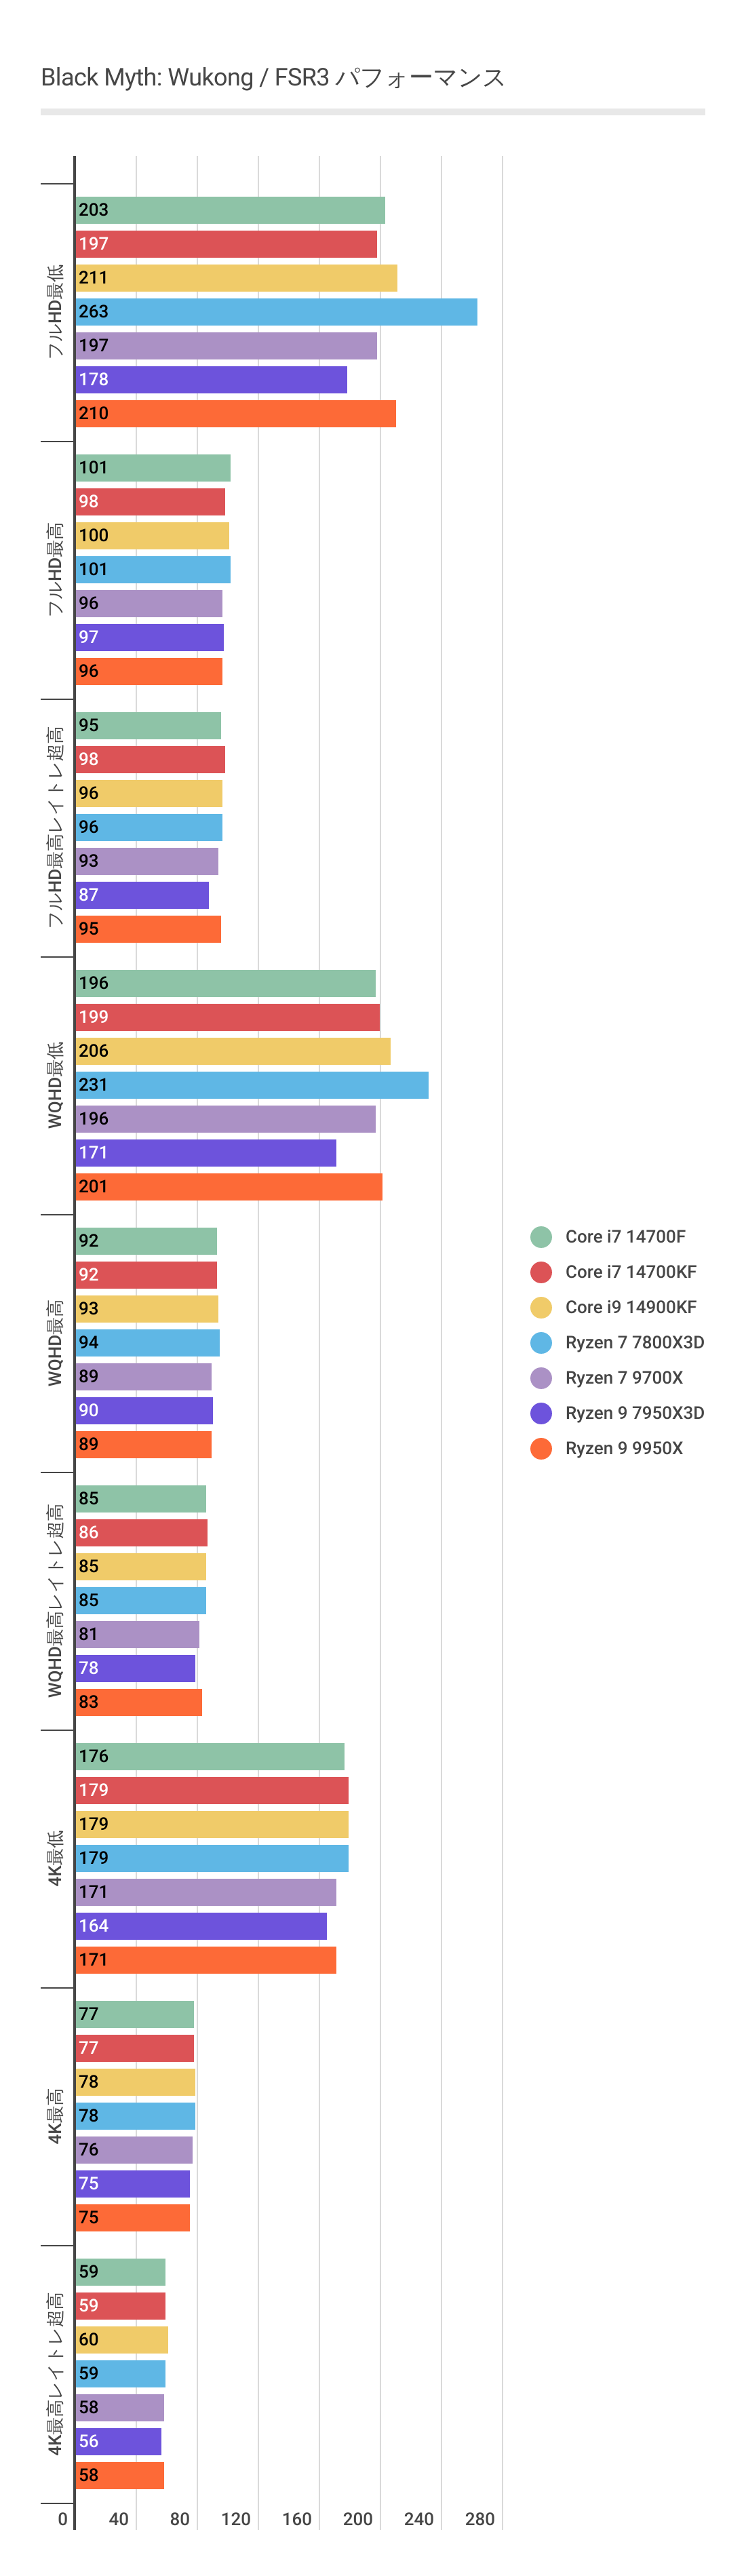Click the Core i9 14900KF legend dot
Viewport: 746px width, 2576px height.
[x=541, y=1307]
